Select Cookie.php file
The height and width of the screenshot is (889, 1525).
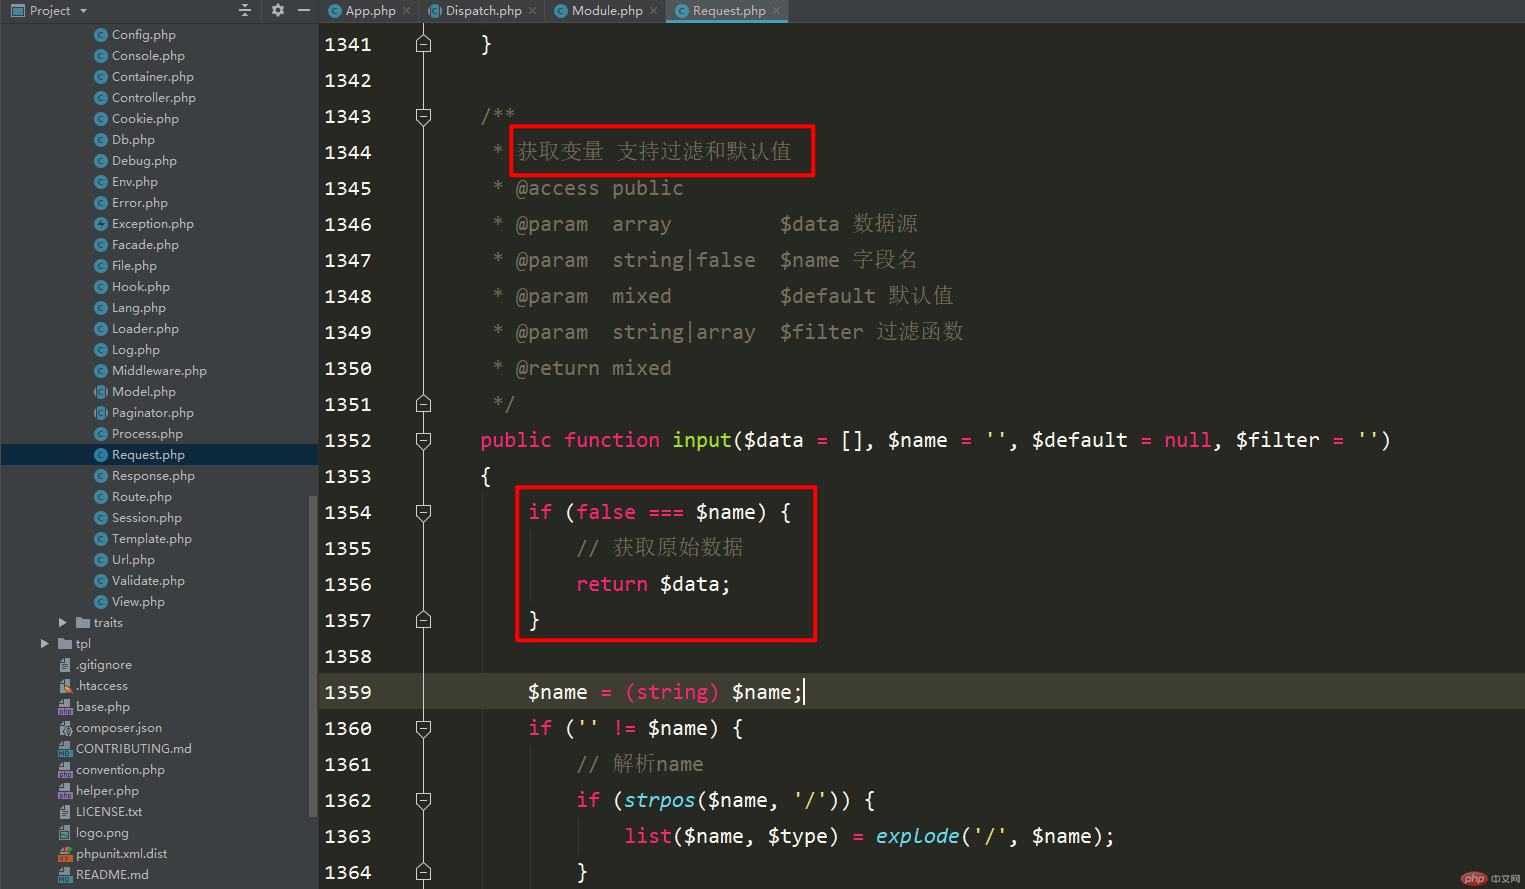pyautogui.click(x=145, y=119)
